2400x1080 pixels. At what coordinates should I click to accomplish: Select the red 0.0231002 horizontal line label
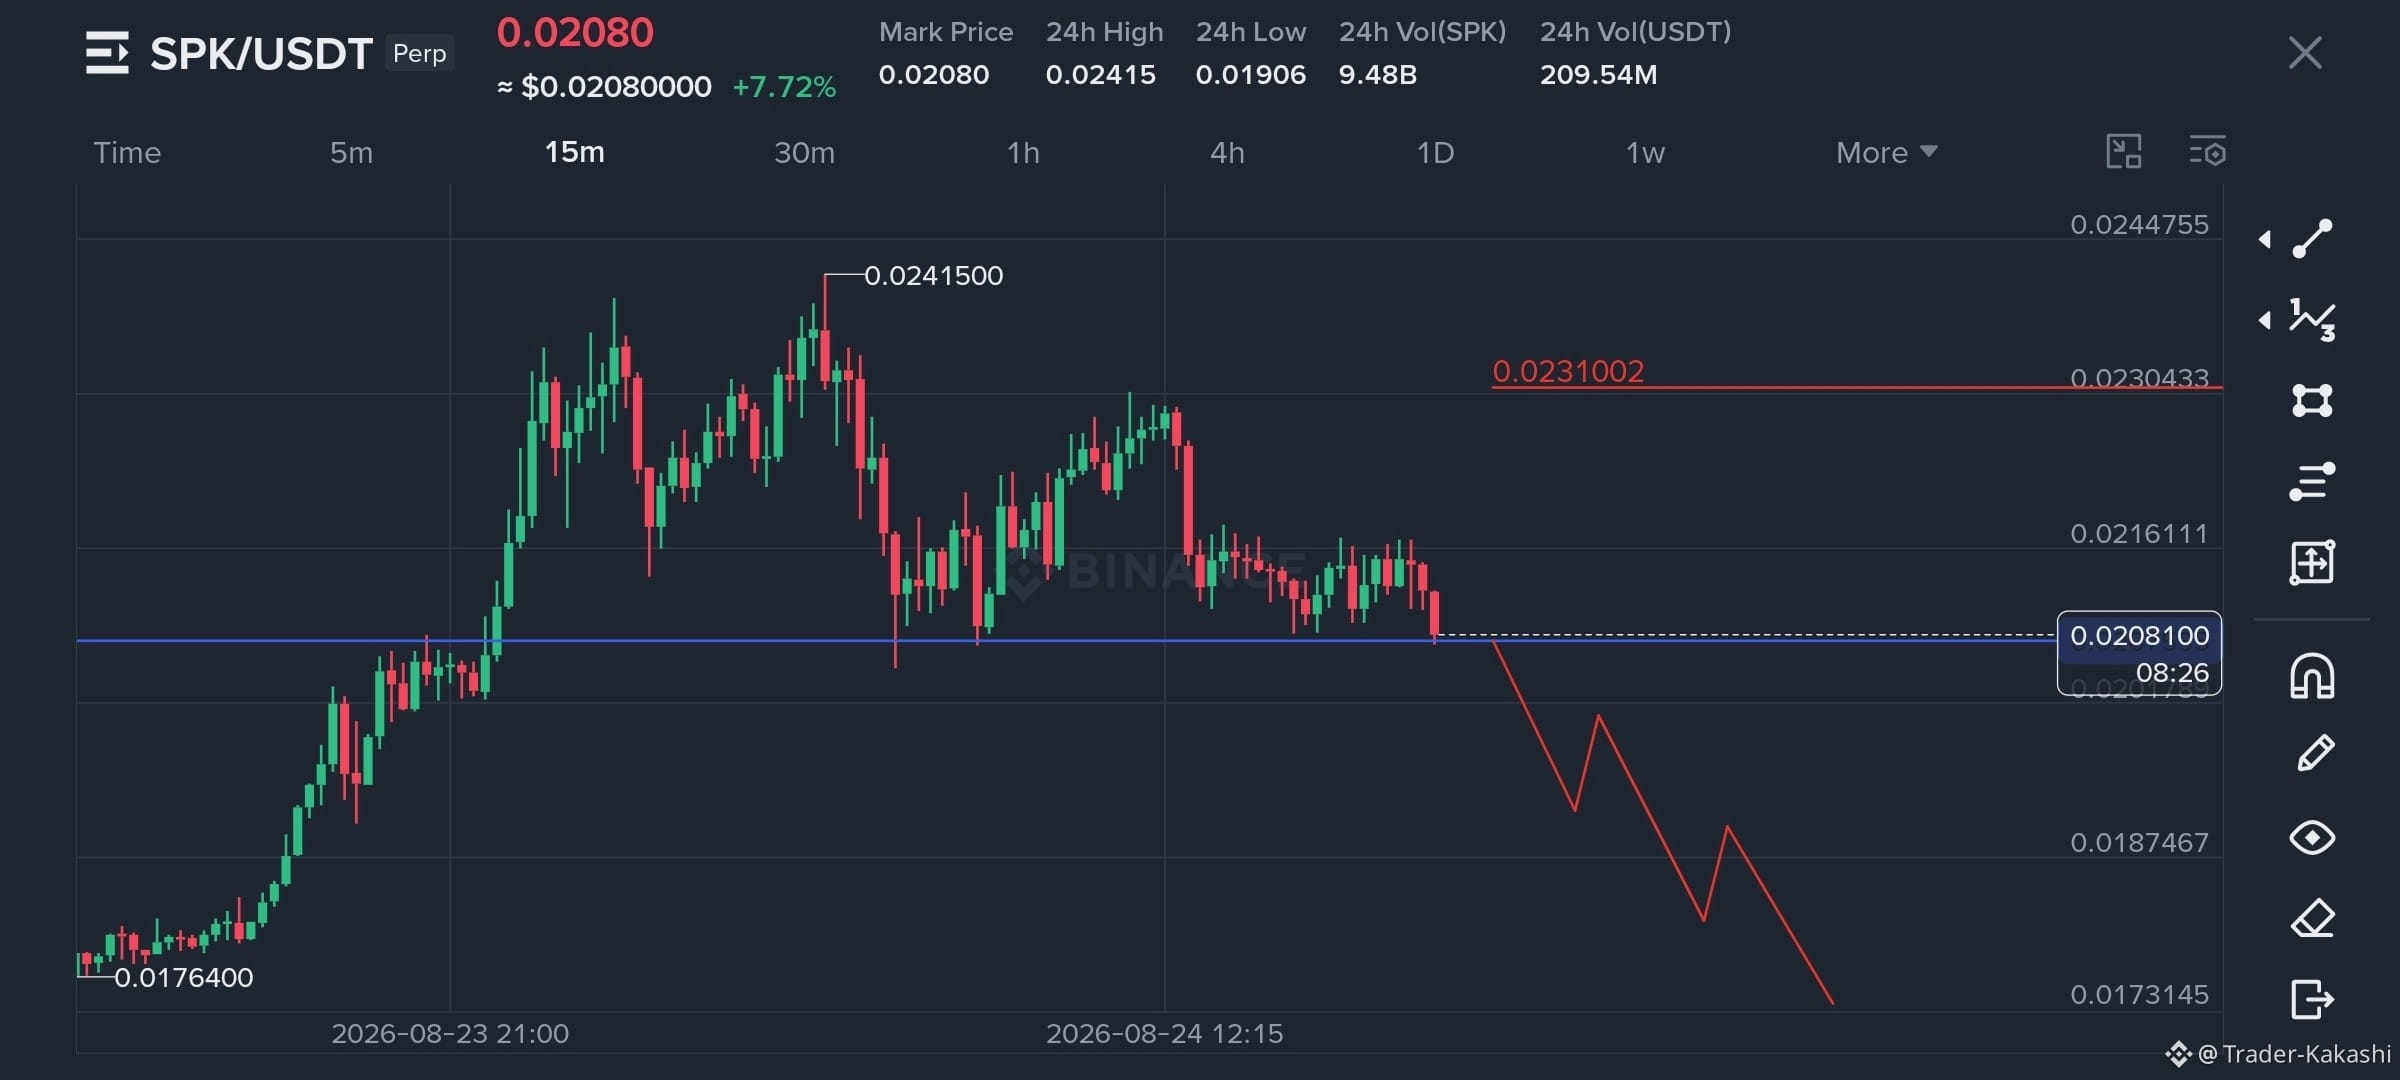[1568, 371]
